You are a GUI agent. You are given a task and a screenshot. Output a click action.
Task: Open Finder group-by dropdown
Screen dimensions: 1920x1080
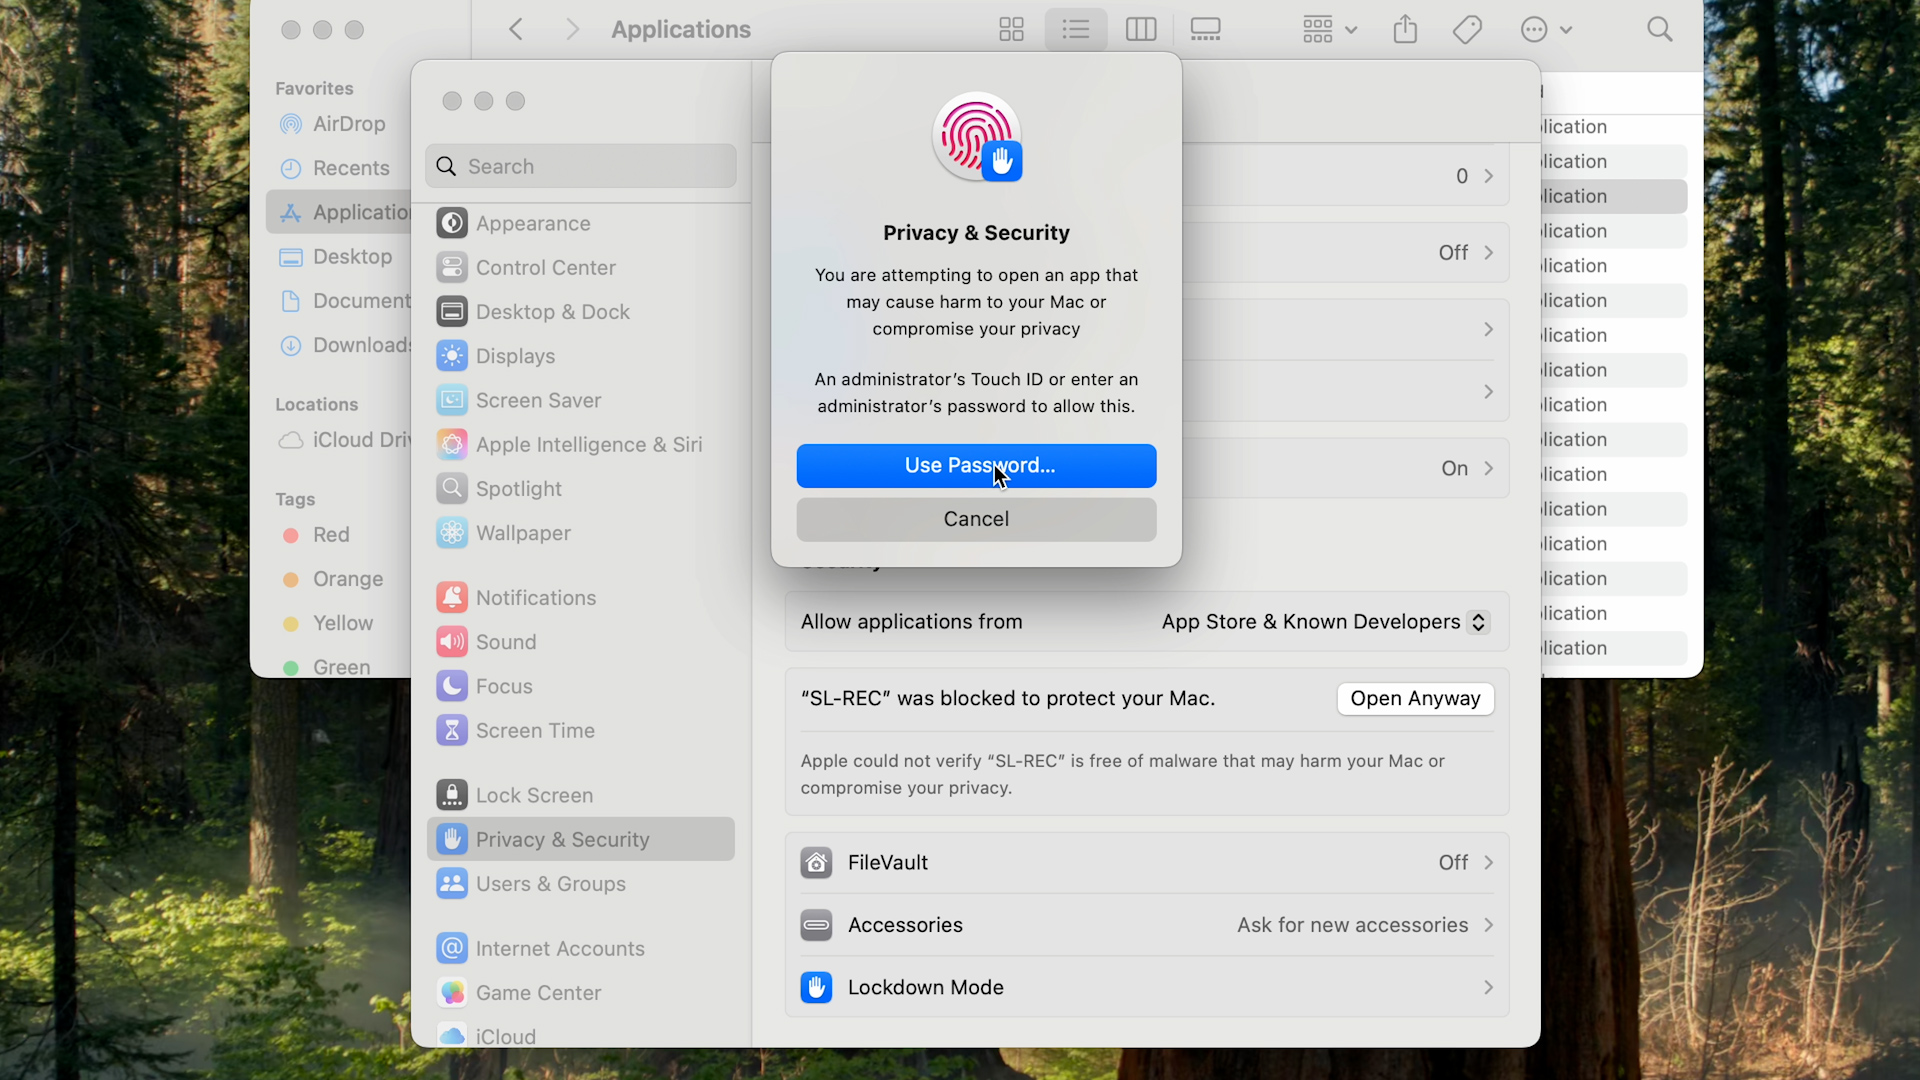coord(1330,30)
